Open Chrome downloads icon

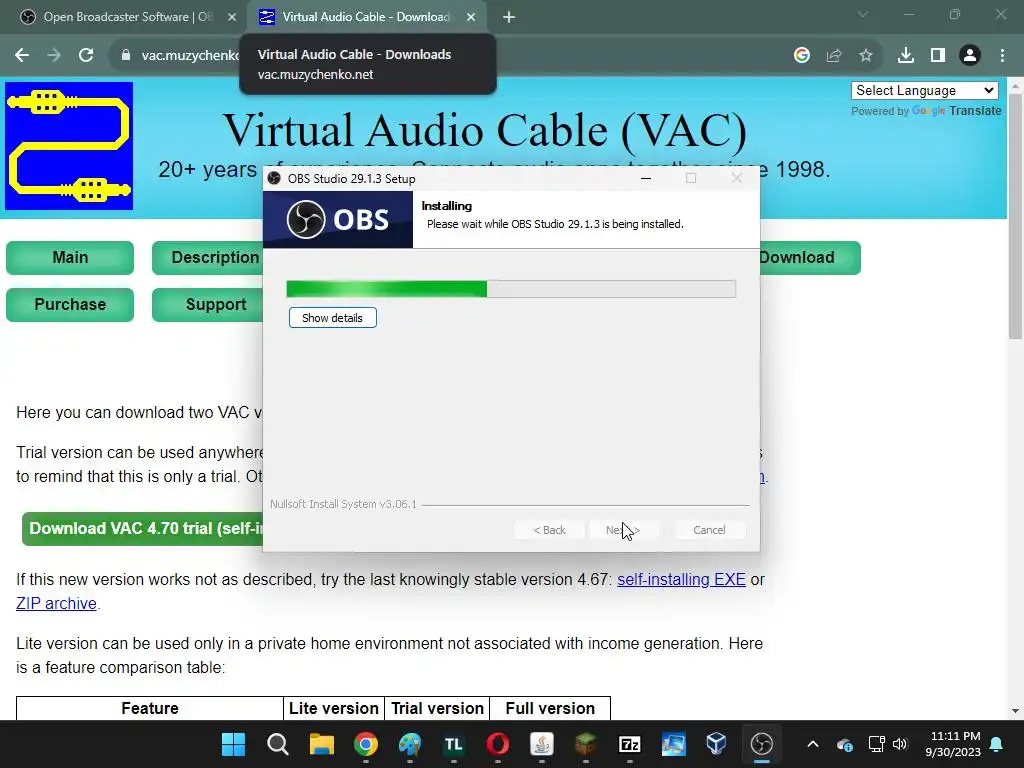click(x=906, y=56)
